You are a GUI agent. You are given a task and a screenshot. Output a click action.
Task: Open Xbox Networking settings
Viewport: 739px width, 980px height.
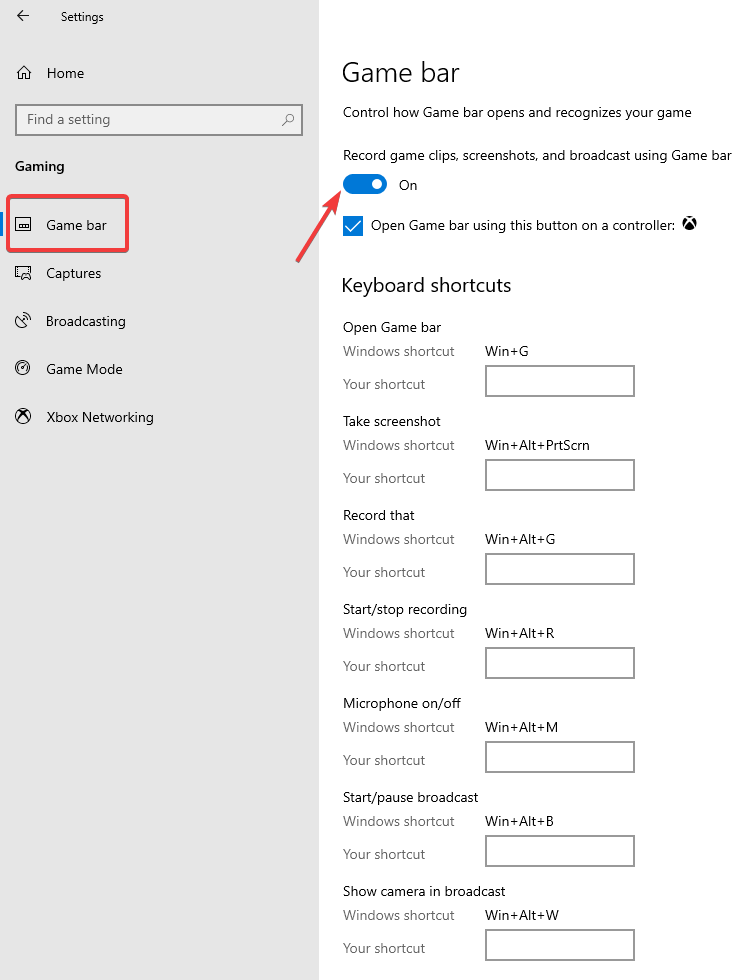click(99, 417)
